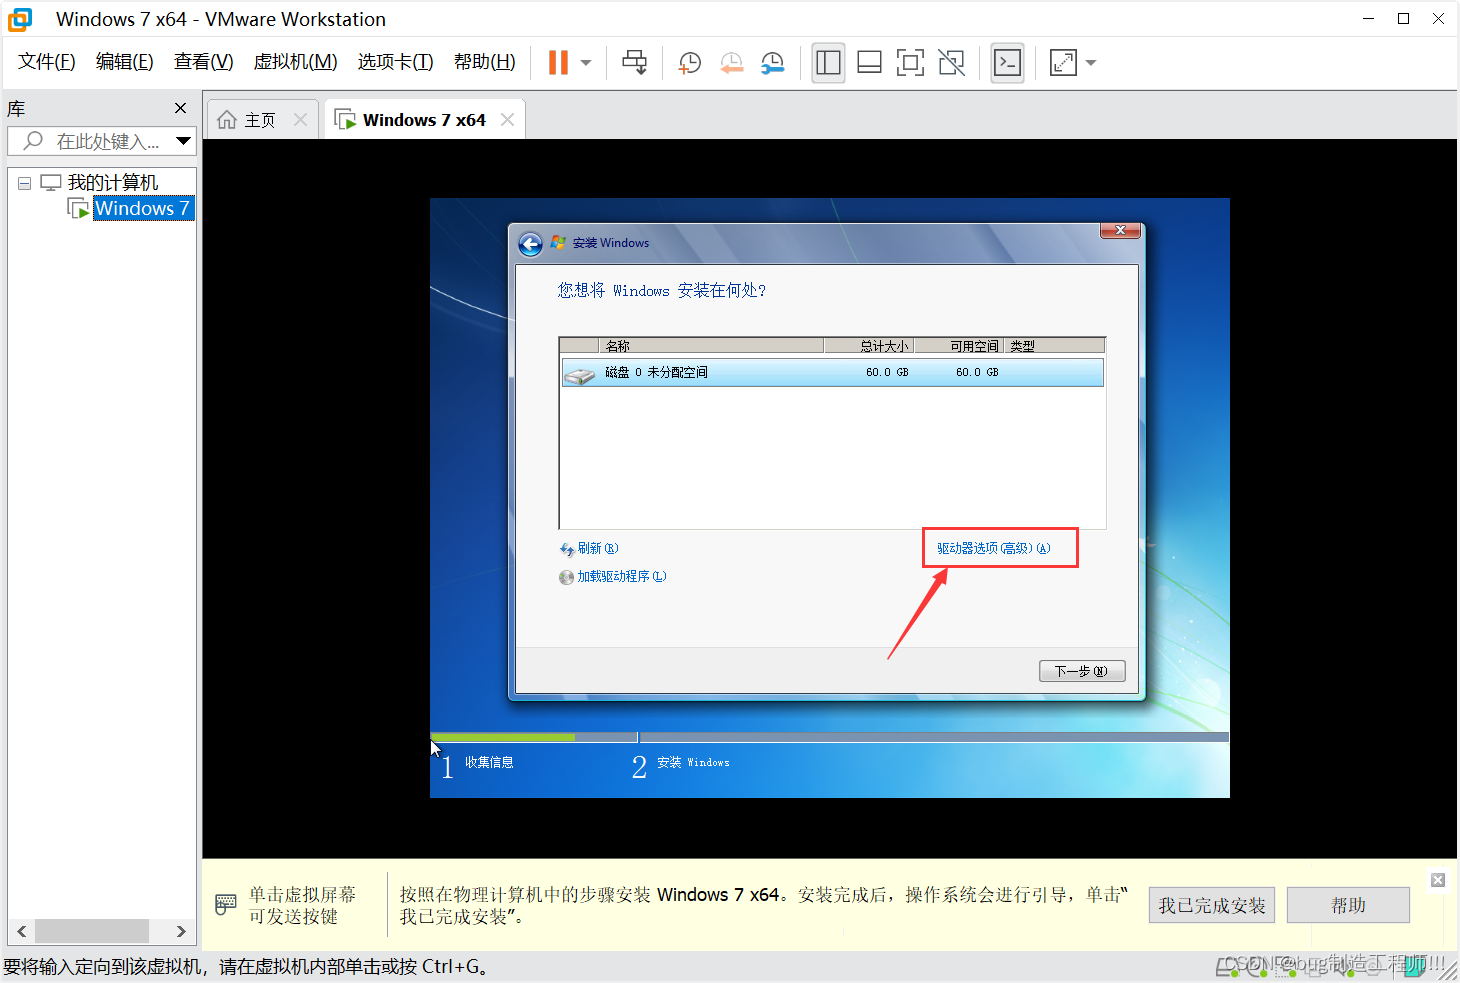Click the 名称 column header
The image size is (1460, 983).
click(x=711, y=346)
